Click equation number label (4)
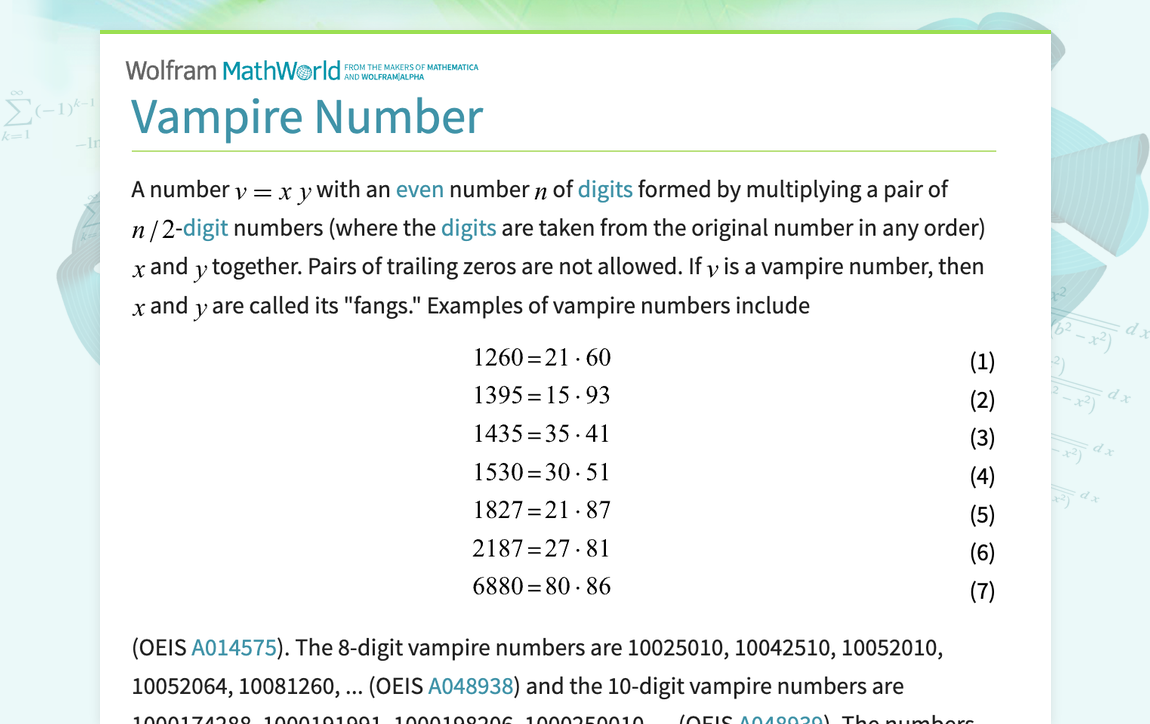1150x724 pixels. click(x=982, y=476)
